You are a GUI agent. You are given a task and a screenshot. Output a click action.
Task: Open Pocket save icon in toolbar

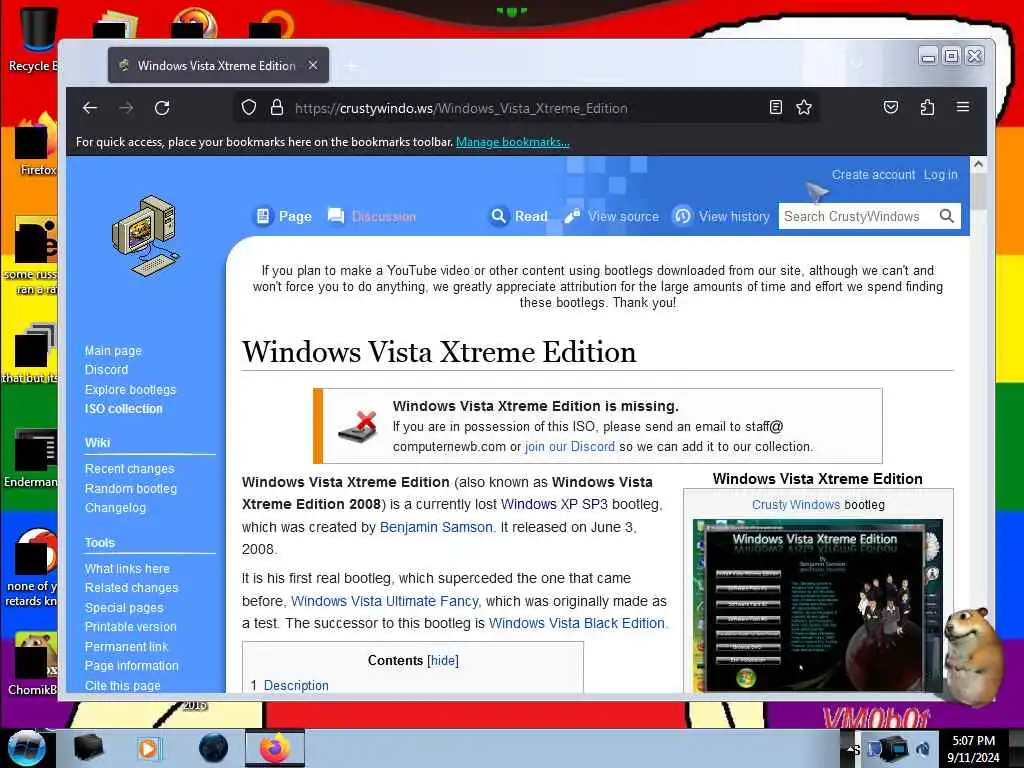891,107
